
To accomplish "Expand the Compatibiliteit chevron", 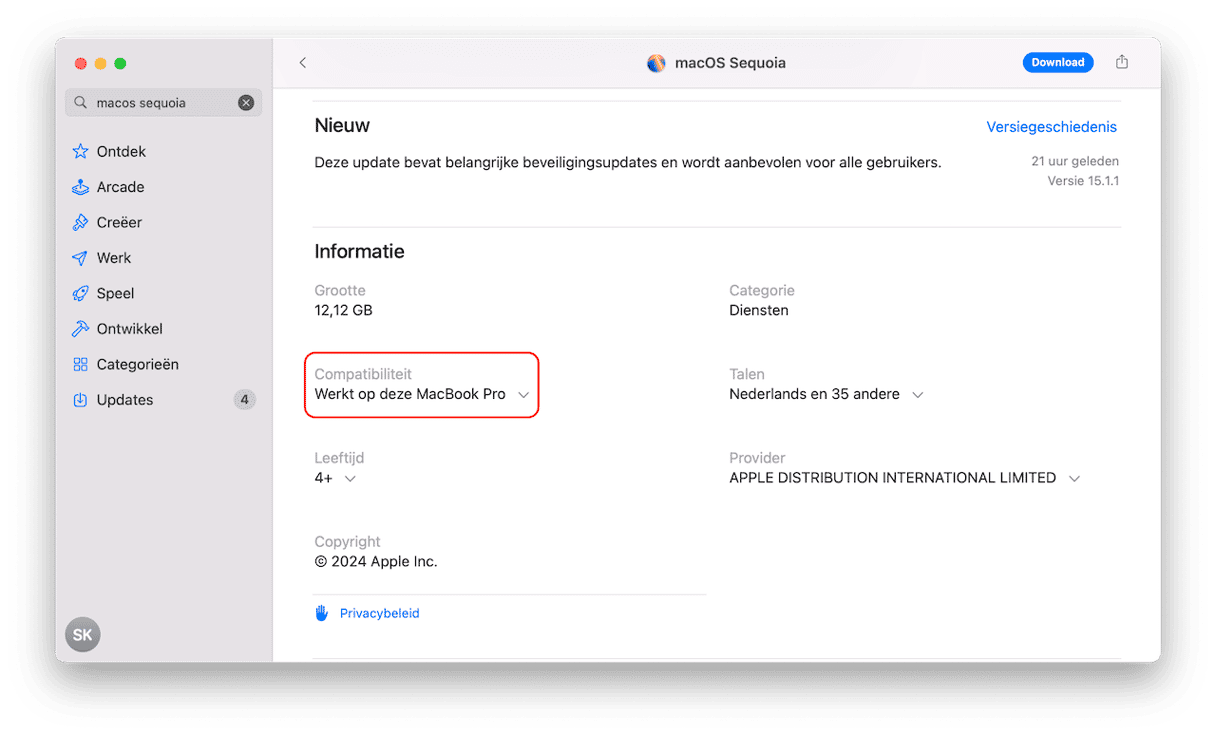I will click(x=523, y=395).
